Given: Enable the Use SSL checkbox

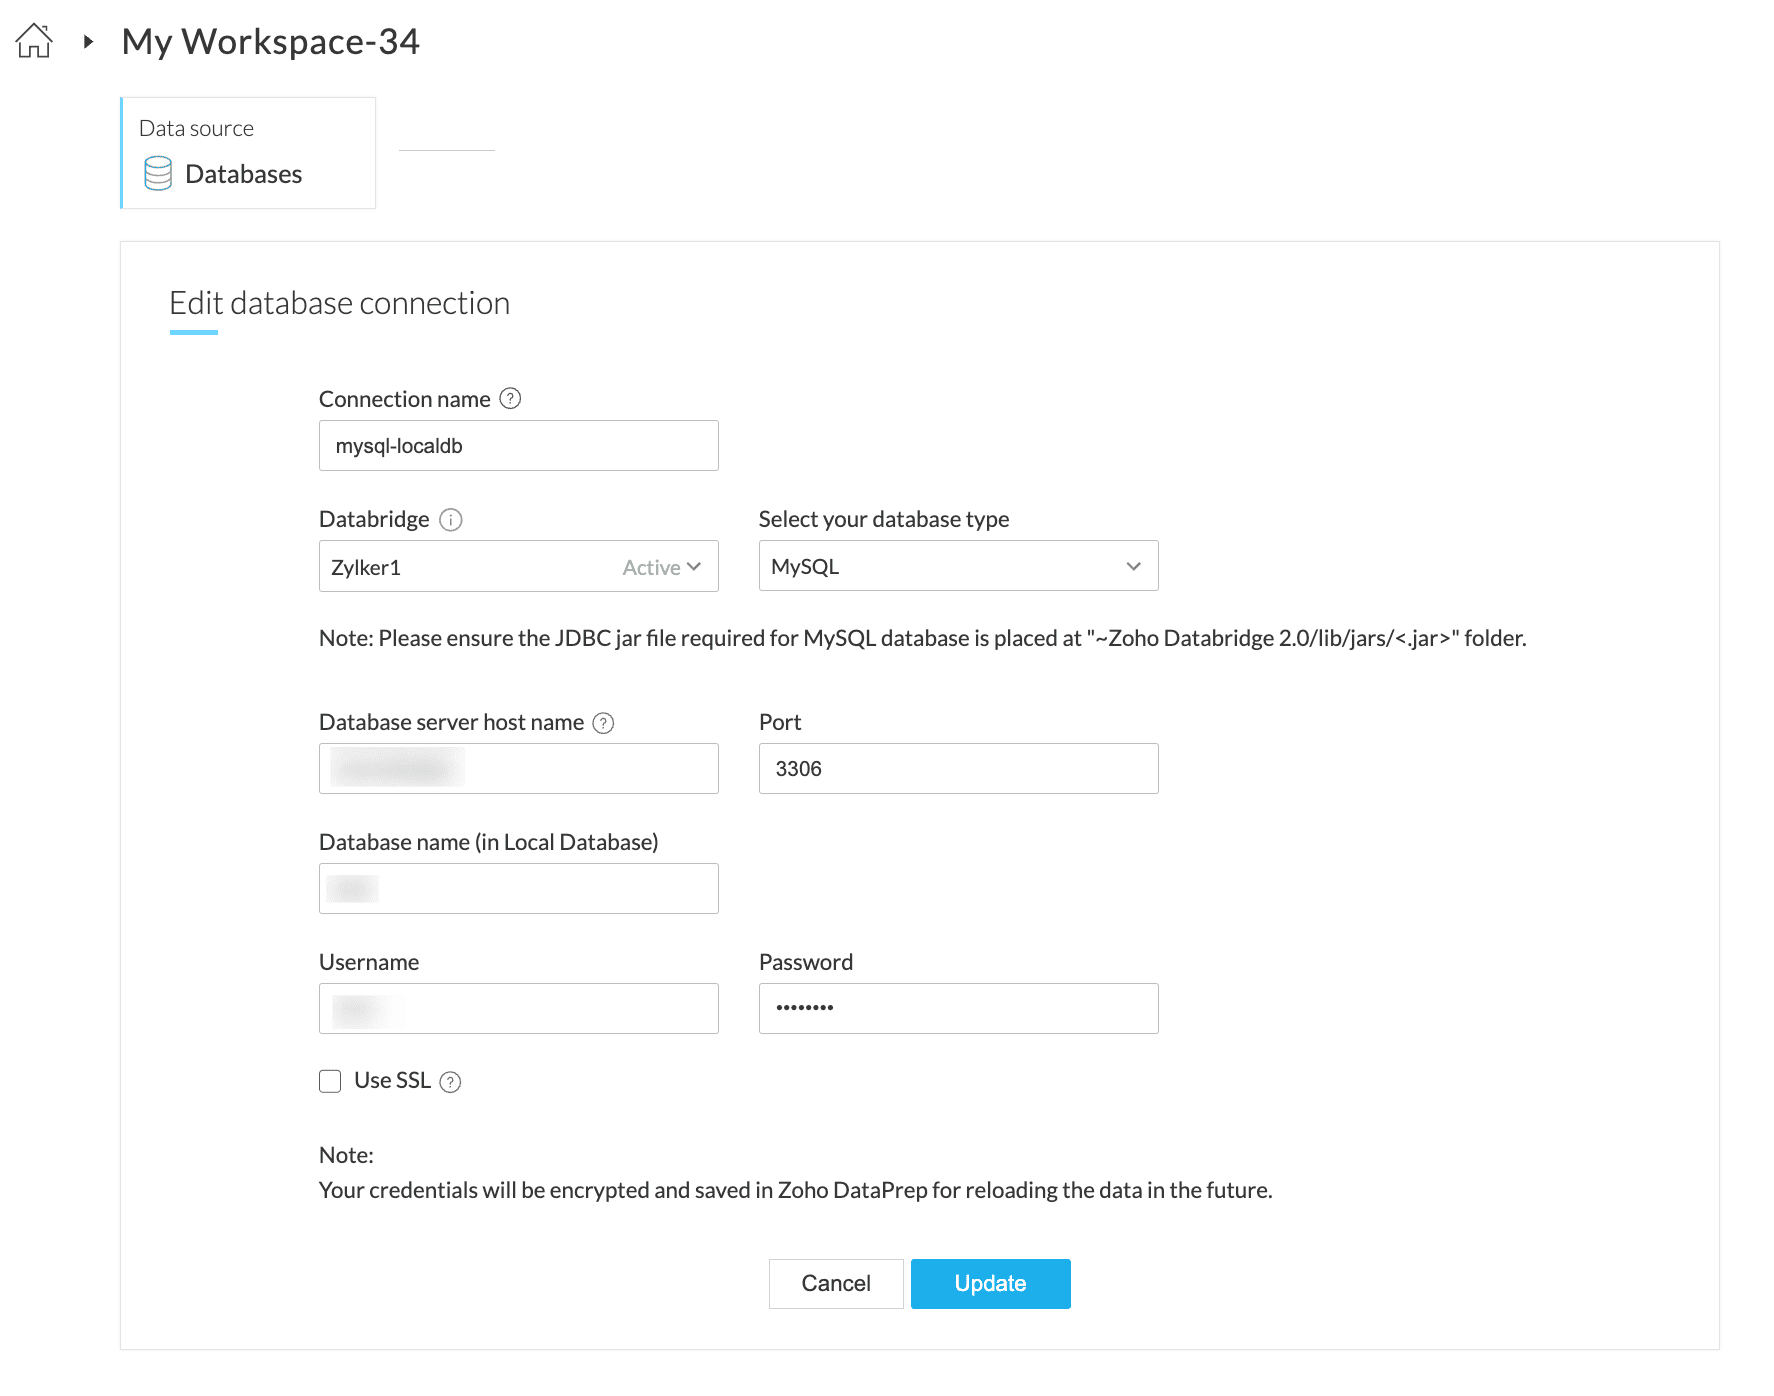Looking at the screenshot, I should click(x=330, y=1081).
